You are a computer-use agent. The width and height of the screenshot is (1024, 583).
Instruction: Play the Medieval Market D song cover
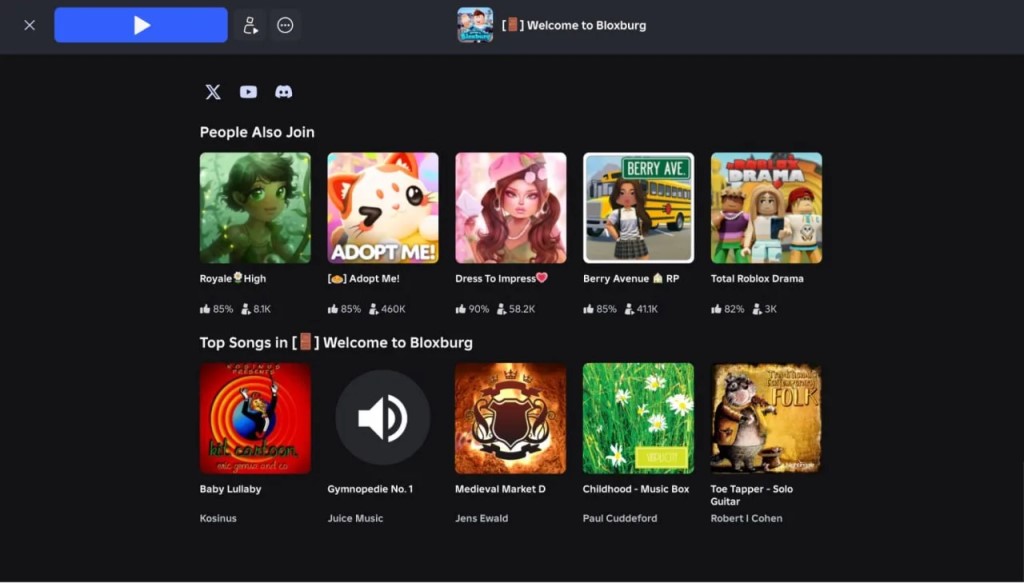[x=511, y=418]
